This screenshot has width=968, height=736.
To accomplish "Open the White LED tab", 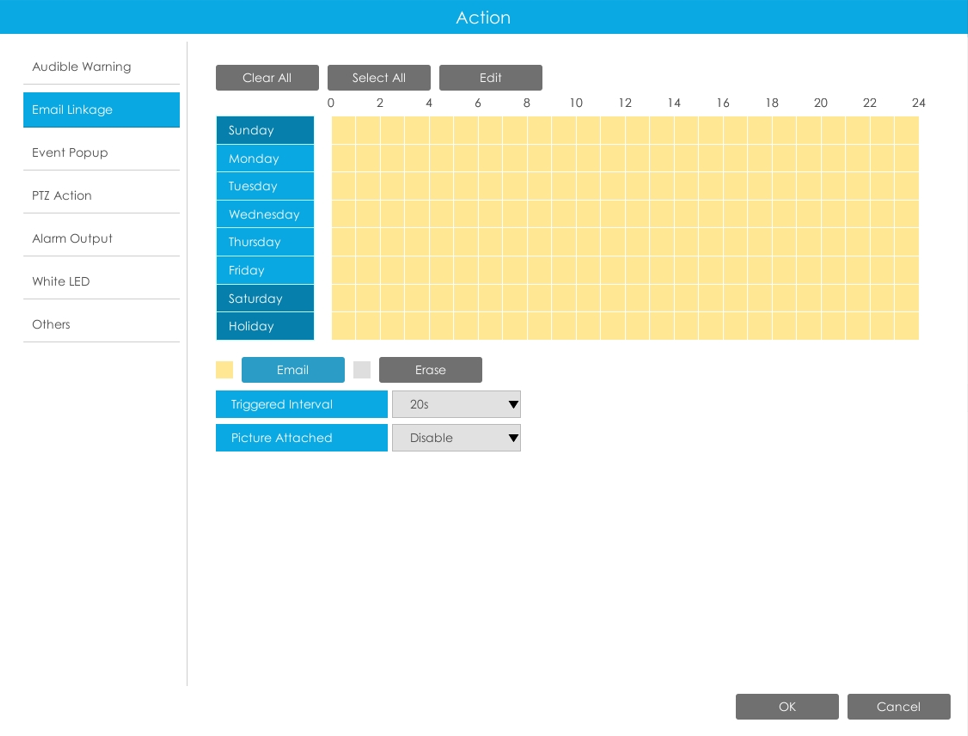I will point(101,282).
